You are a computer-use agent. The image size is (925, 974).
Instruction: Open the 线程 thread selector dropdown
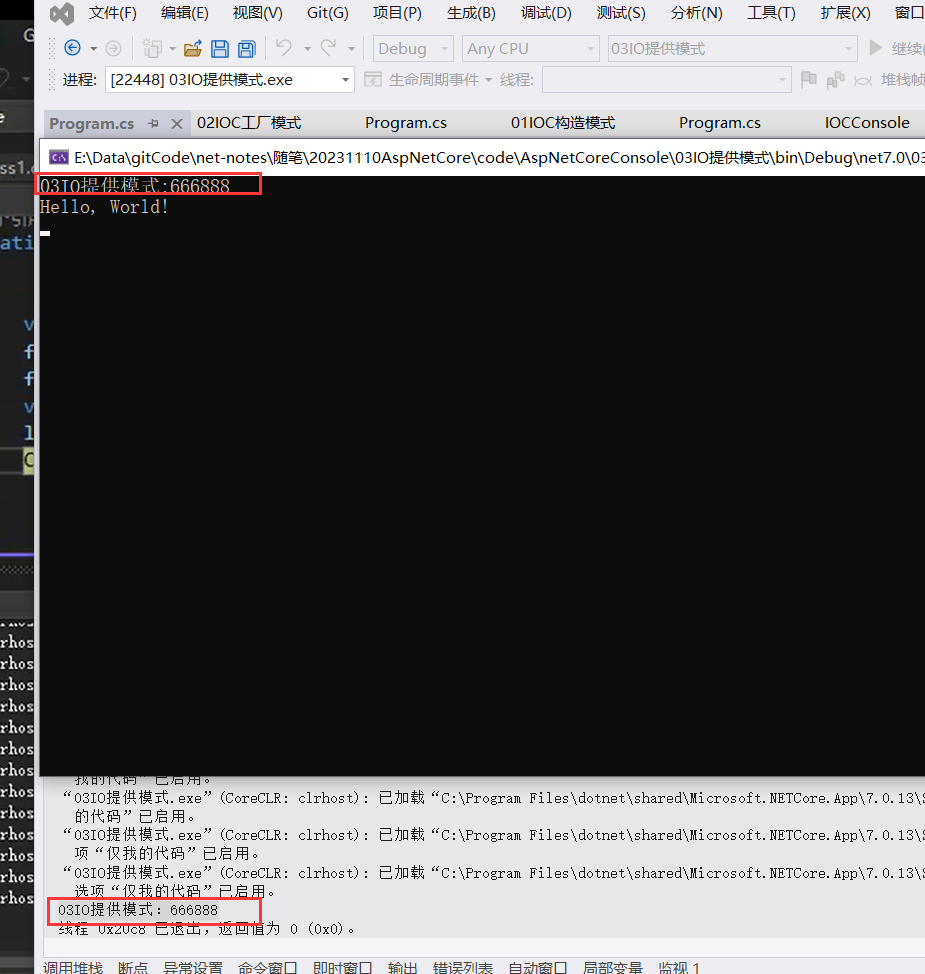(x=667, y=80)
